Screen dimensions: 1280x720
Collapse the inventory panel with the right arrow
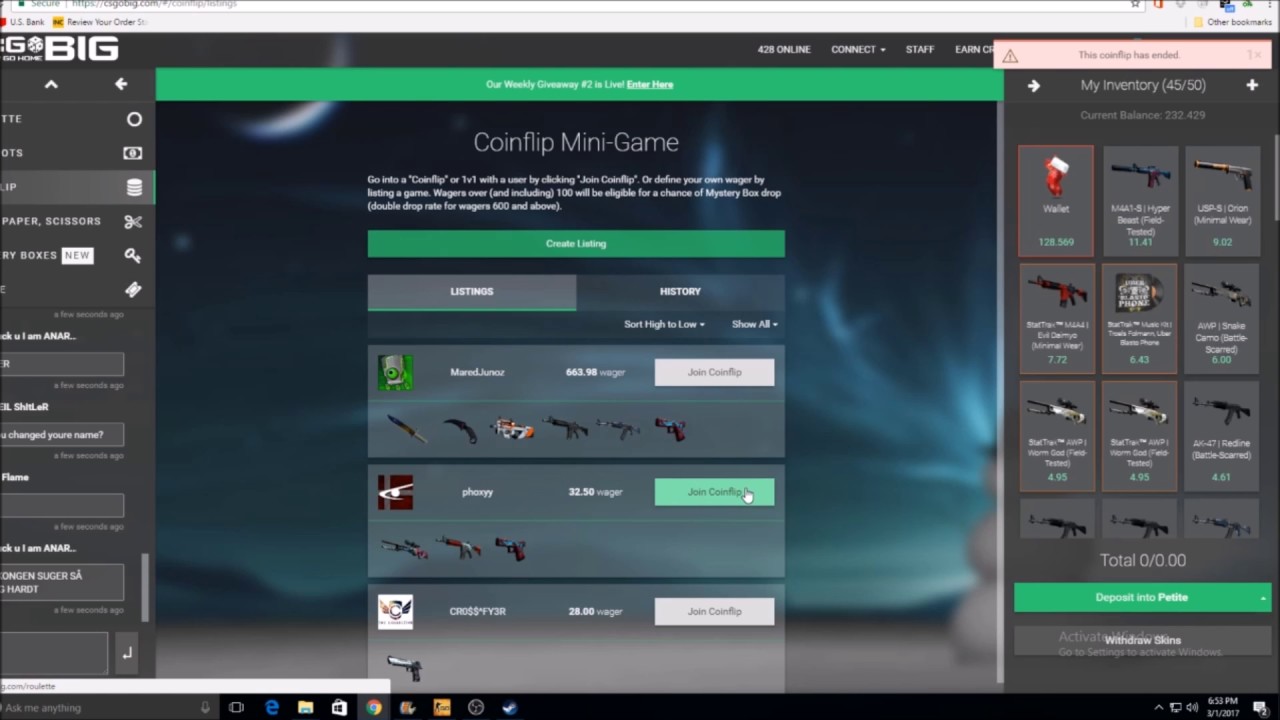coord(1034,86)
